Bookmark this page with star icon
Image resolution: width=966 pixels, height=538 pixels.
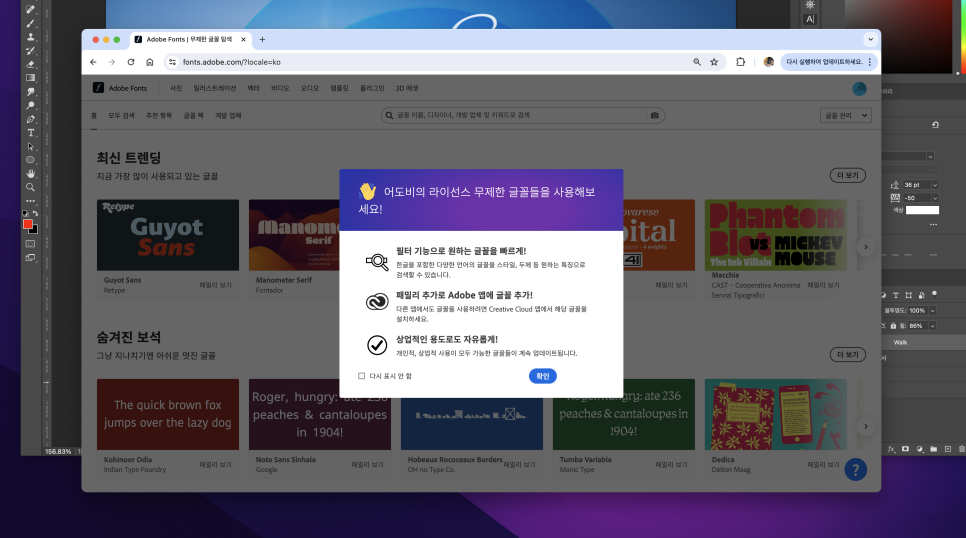tap(714, 62)
